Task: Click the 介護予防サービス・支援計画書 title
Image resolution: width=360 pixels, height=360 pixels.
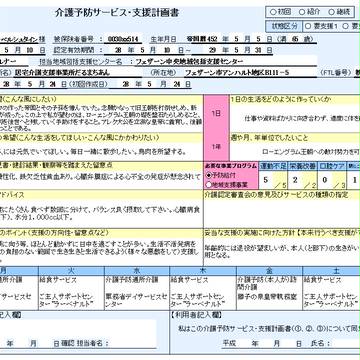Action: point(117,13)
